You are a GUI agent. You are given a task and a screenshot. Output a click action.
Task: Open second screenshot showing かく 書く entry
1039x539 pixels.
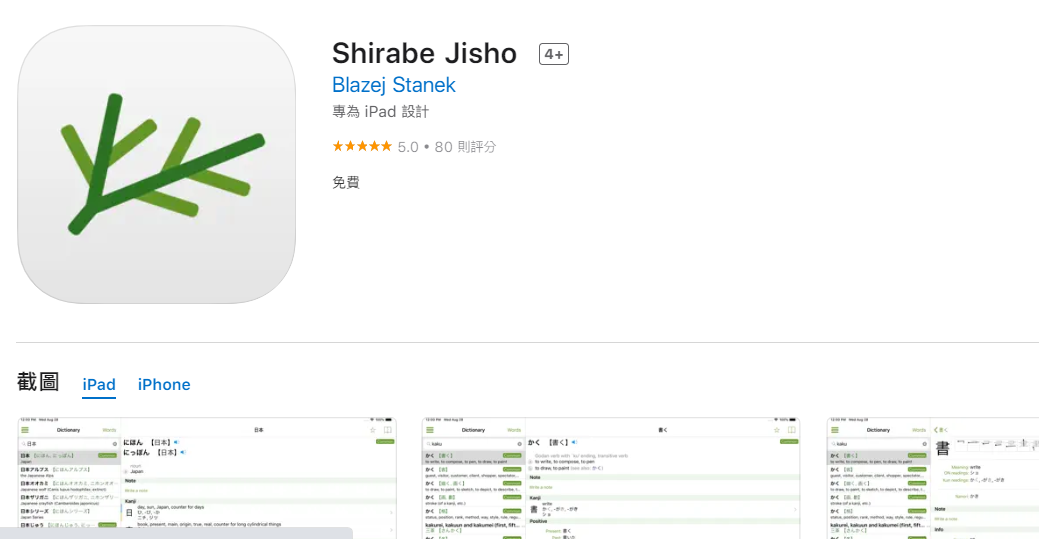pyautogui.click(x=611, y=477)
